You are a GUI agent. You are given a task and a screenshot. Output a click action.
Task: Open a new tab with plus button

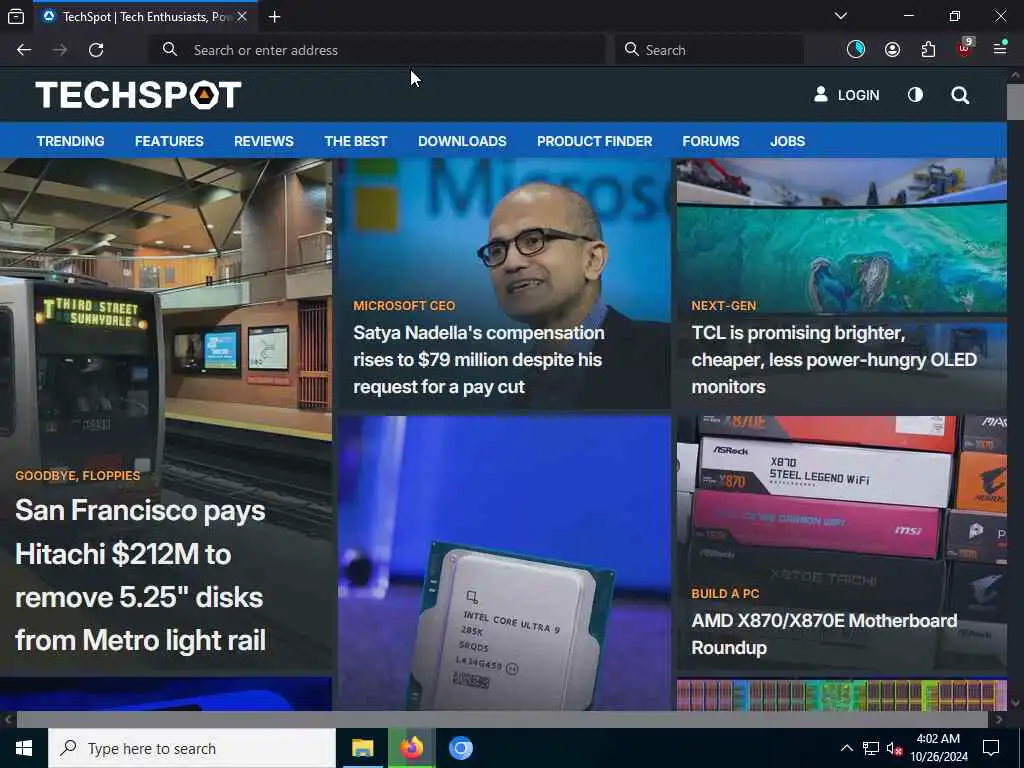(274, 17)
